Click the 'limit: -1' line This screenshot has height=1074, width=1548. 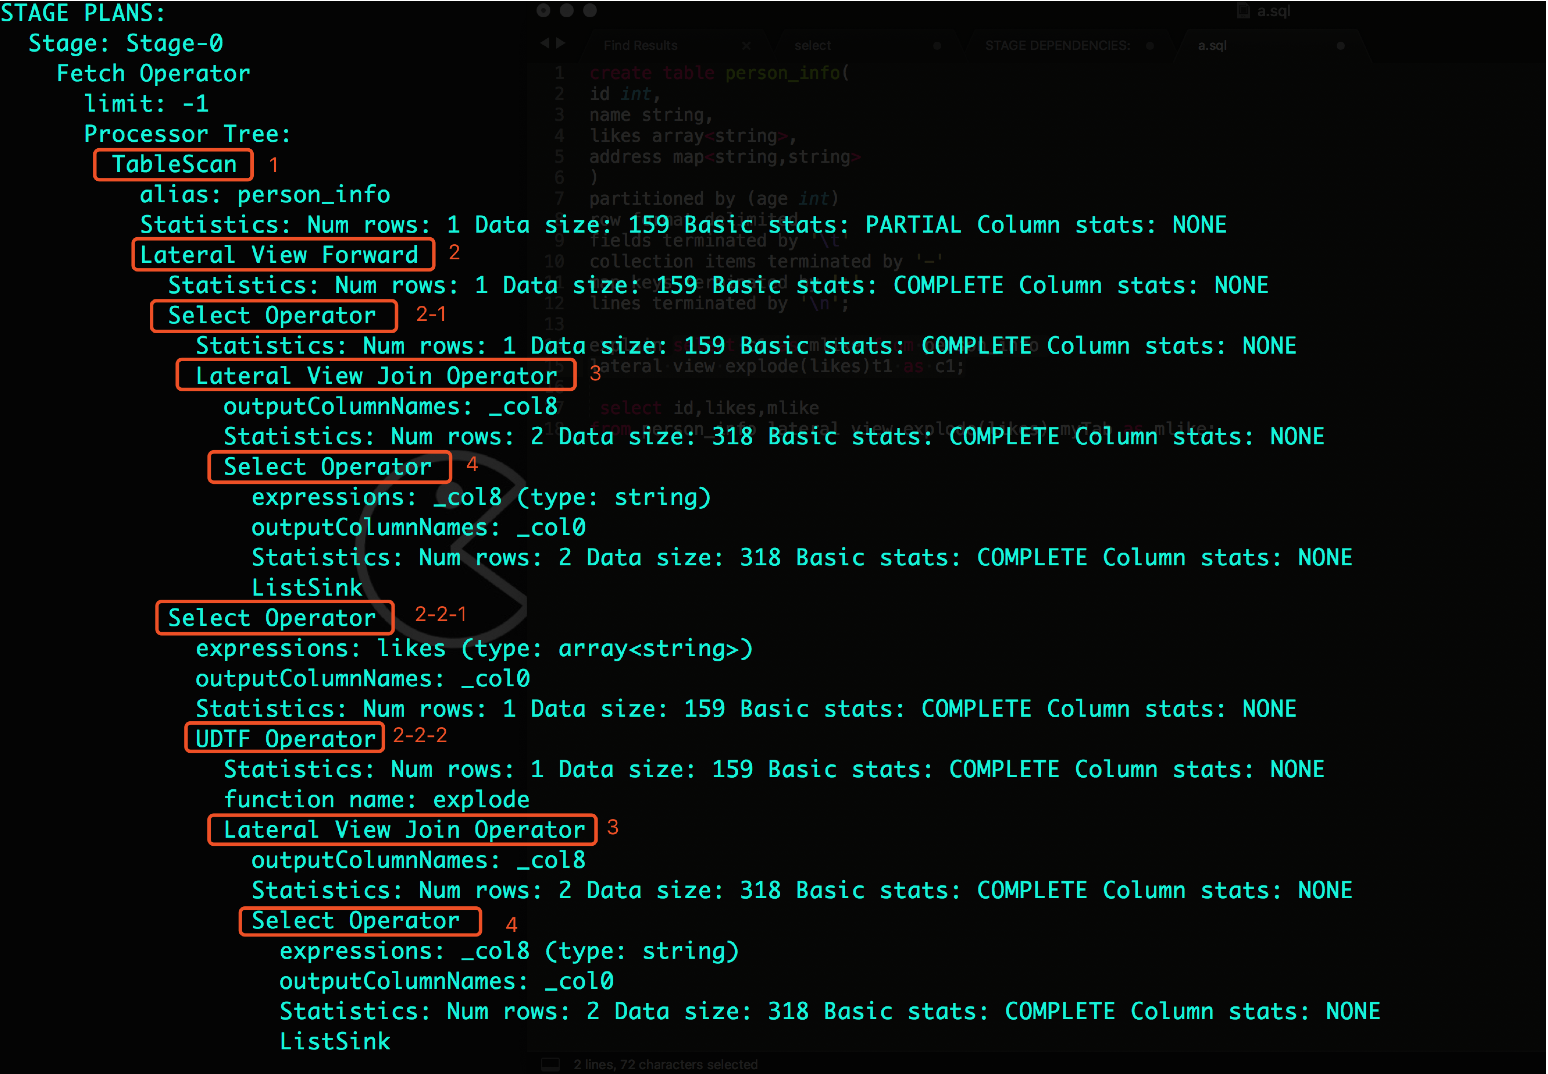click(147, 104)
